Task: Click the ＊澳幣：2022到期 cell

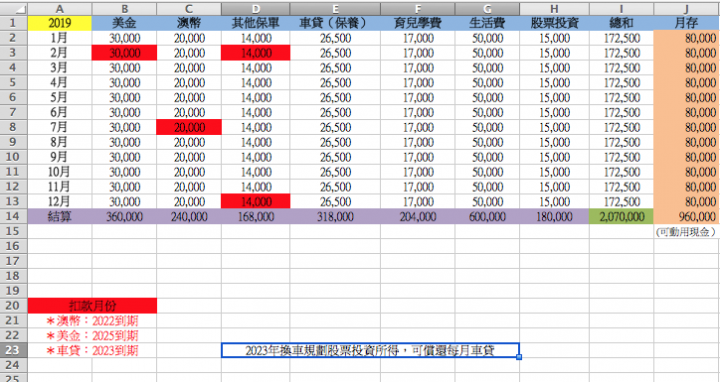Action: 92,320
